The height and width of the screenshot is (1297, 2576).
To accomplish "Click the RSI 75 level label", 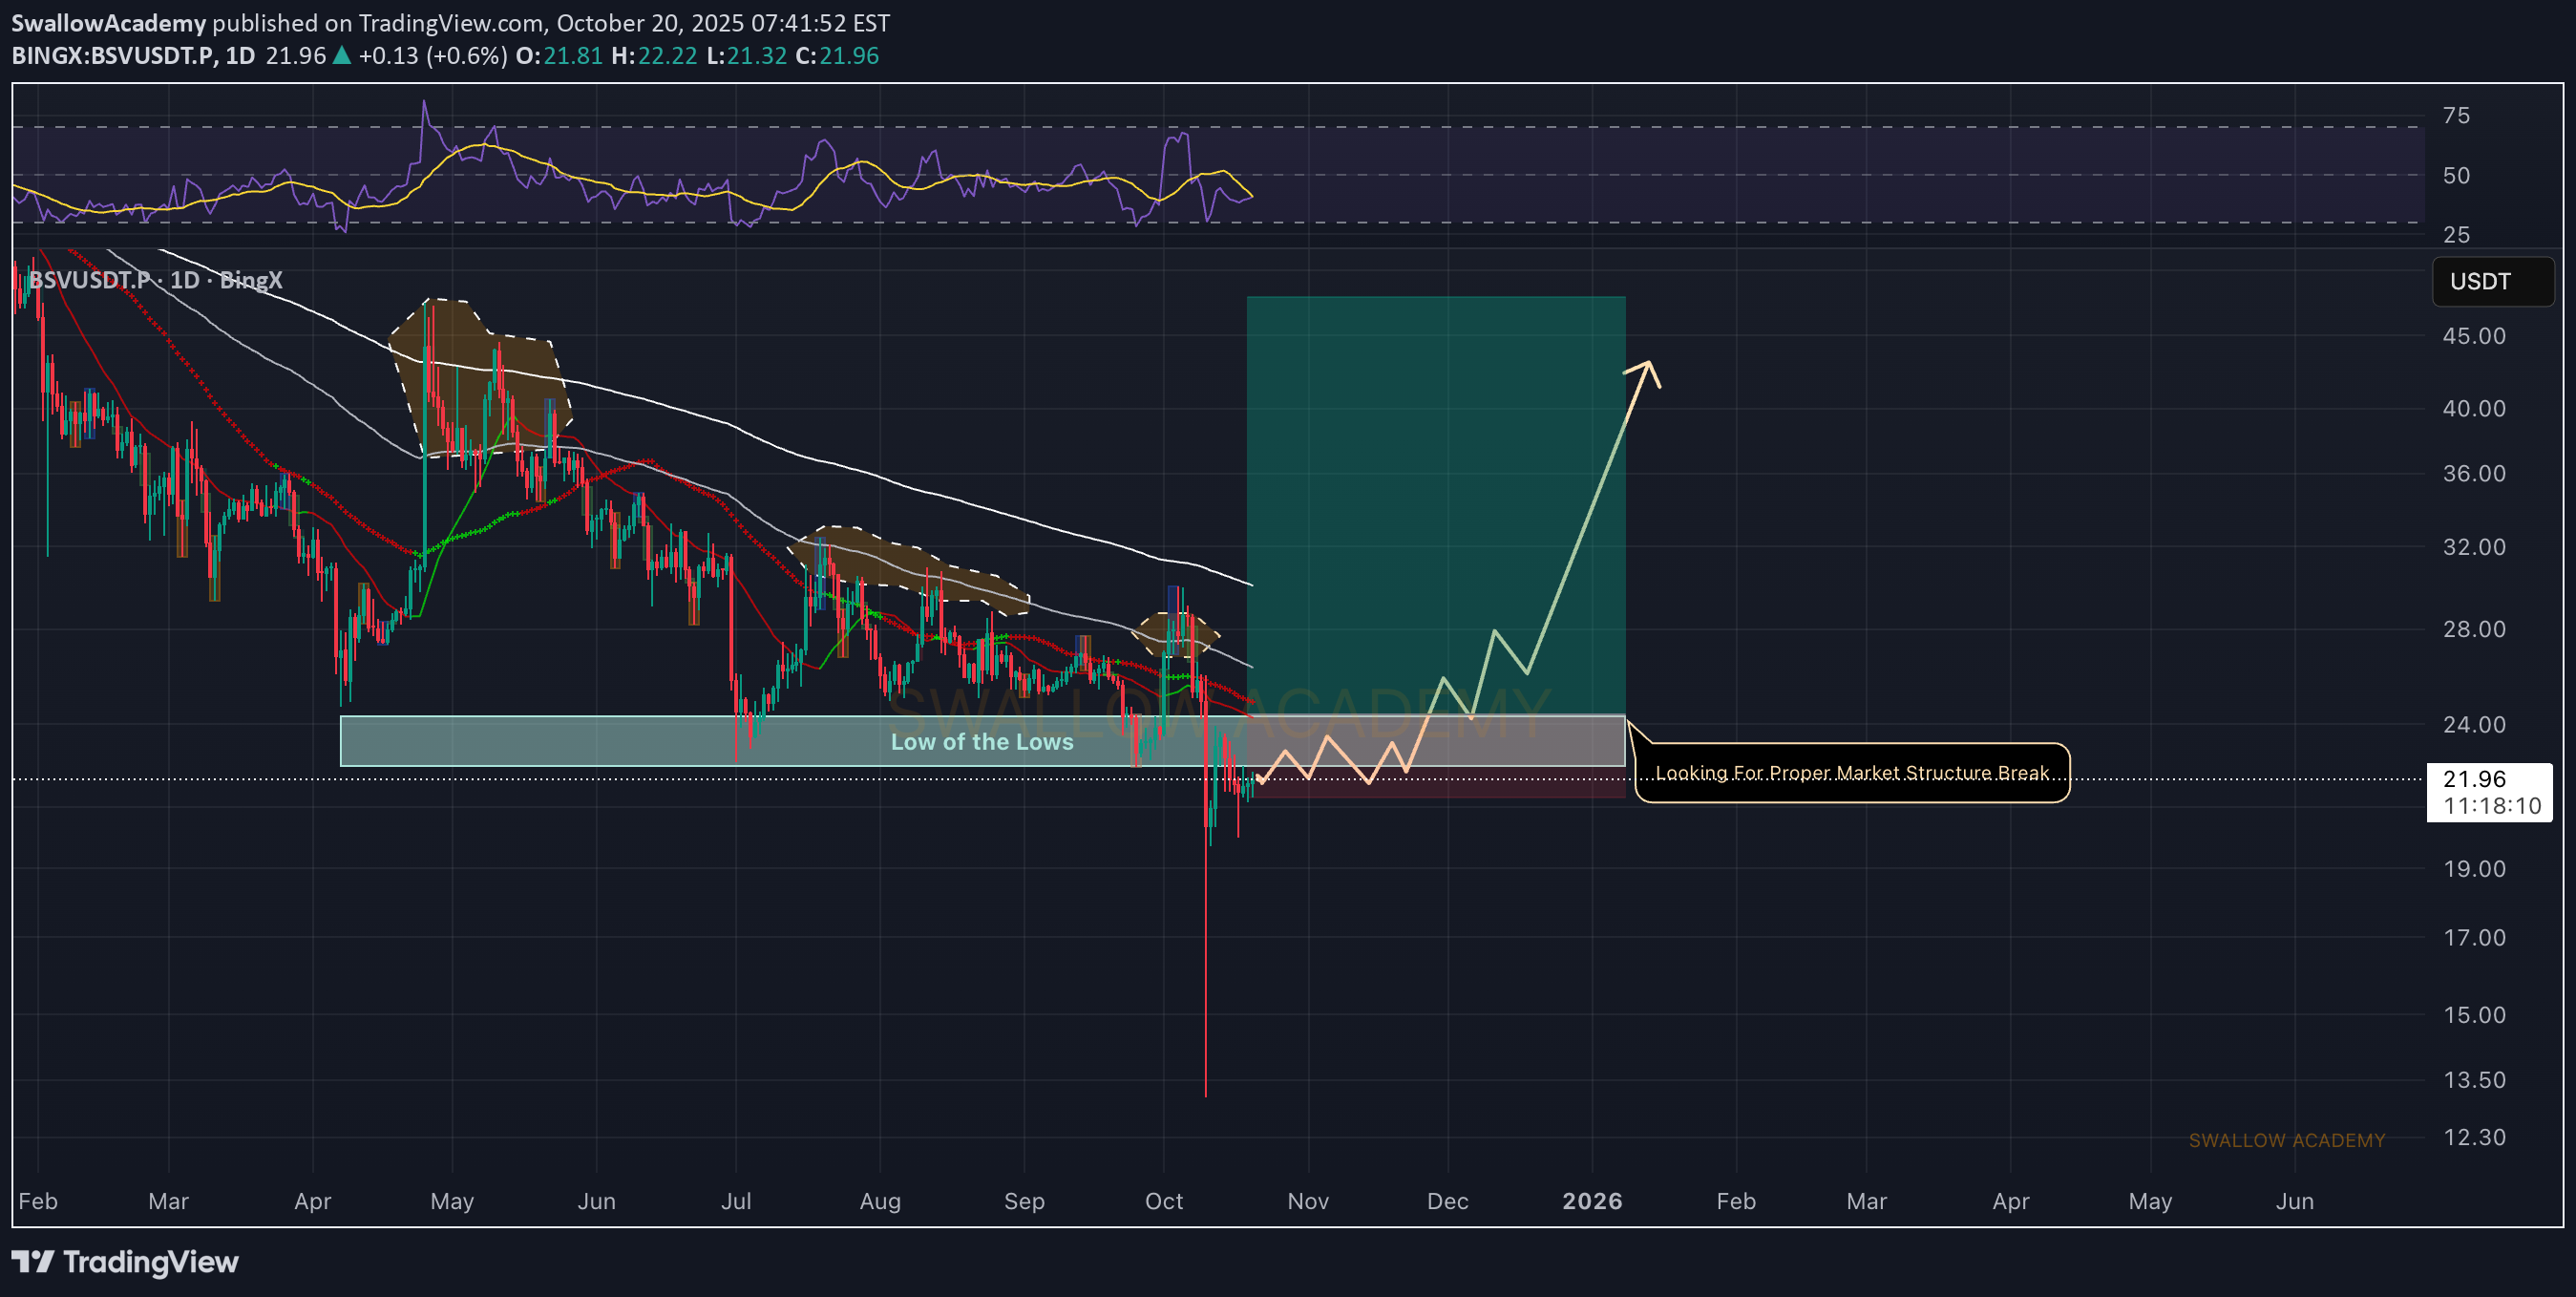I will 2456,116.
